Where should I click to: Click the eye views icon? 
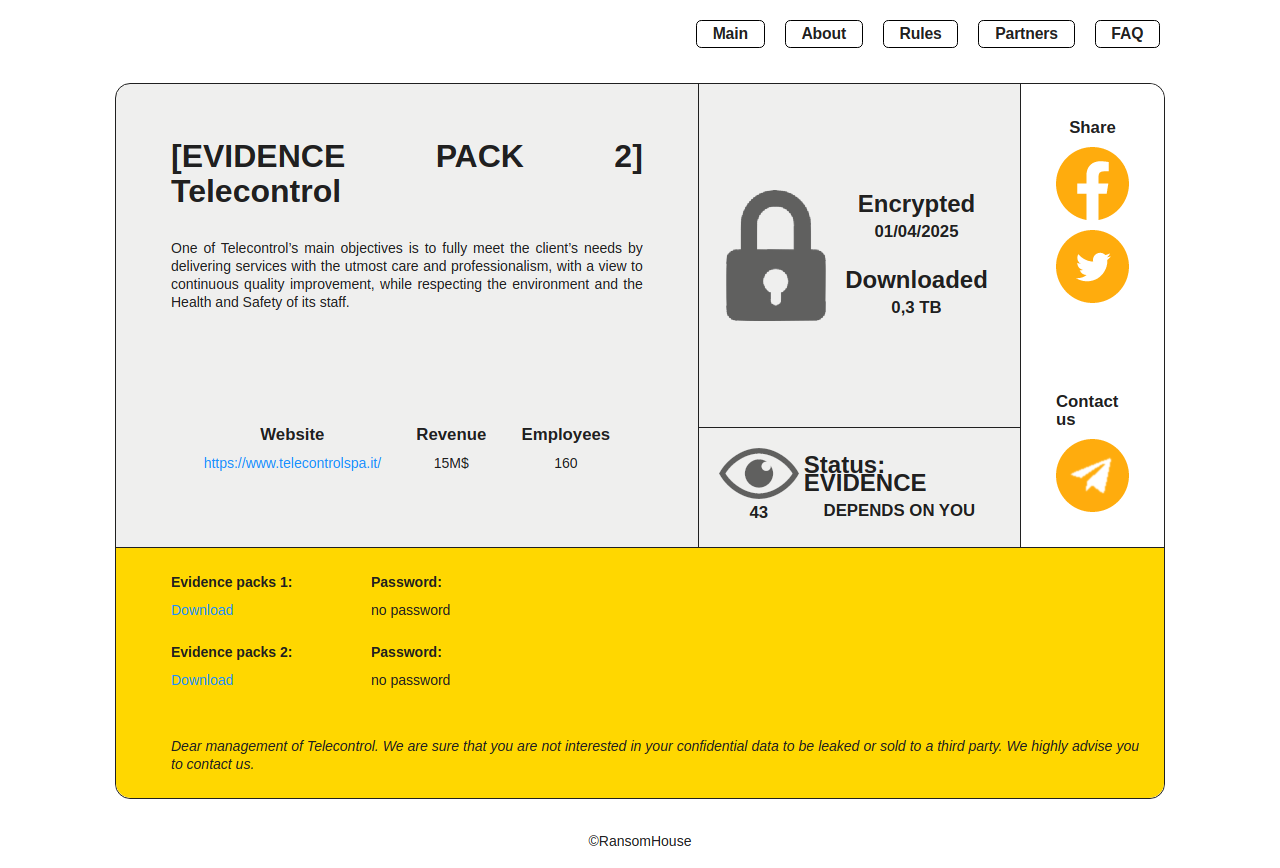coord(758,473)
